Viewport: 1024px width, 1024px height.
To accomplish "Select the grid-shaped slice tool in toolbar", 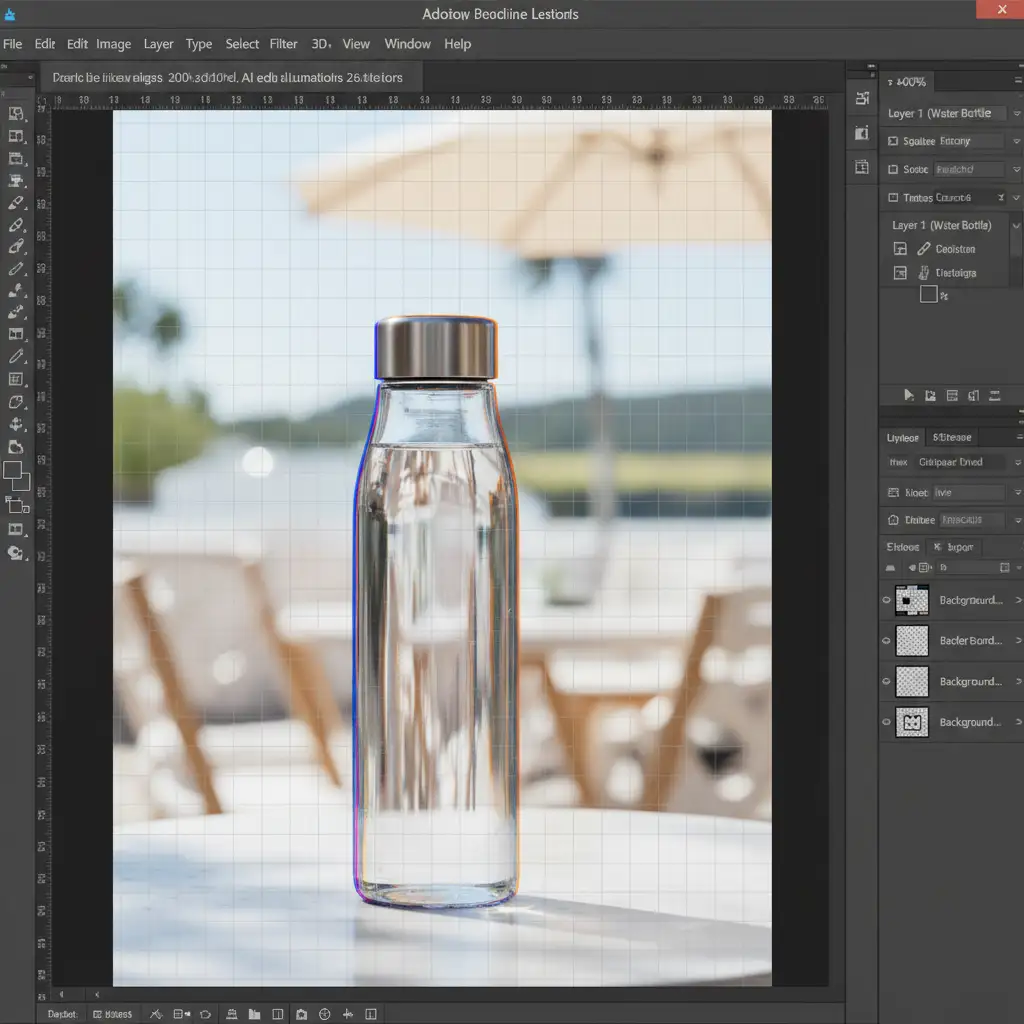I will 16,379.
